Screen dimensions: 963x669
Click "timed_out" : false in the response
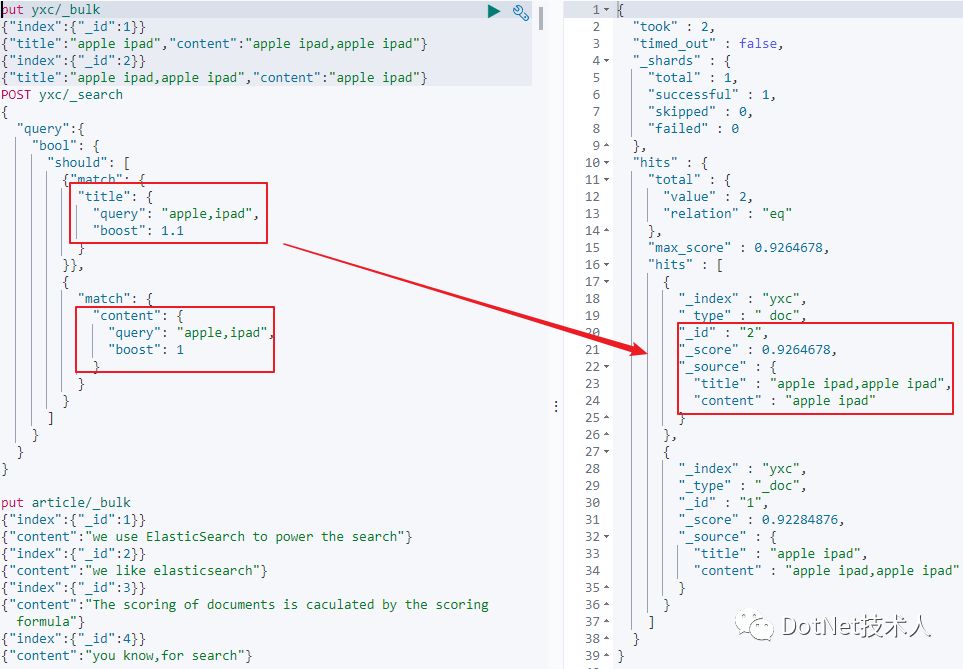708,44
